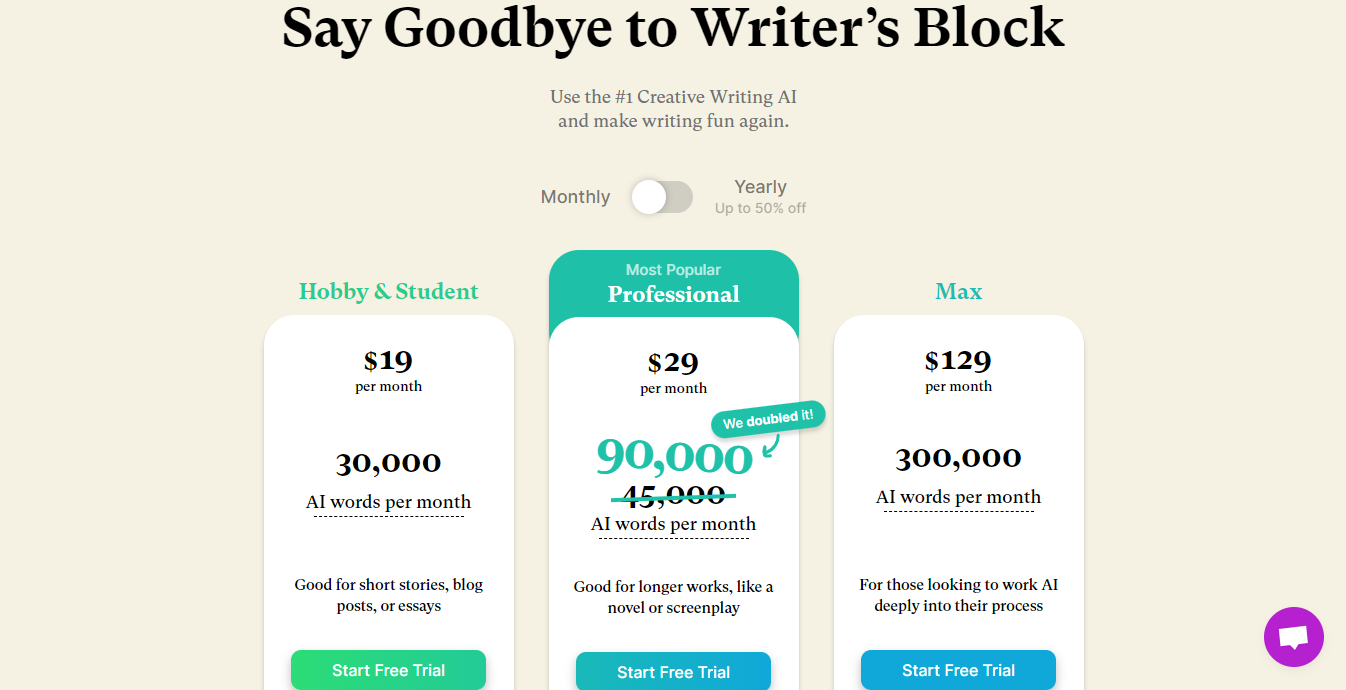Viewport: 1346px width, 690px height.
Task: Start Free Trial for Max plan
Action: pyautogui.click(x=959, y=670)
